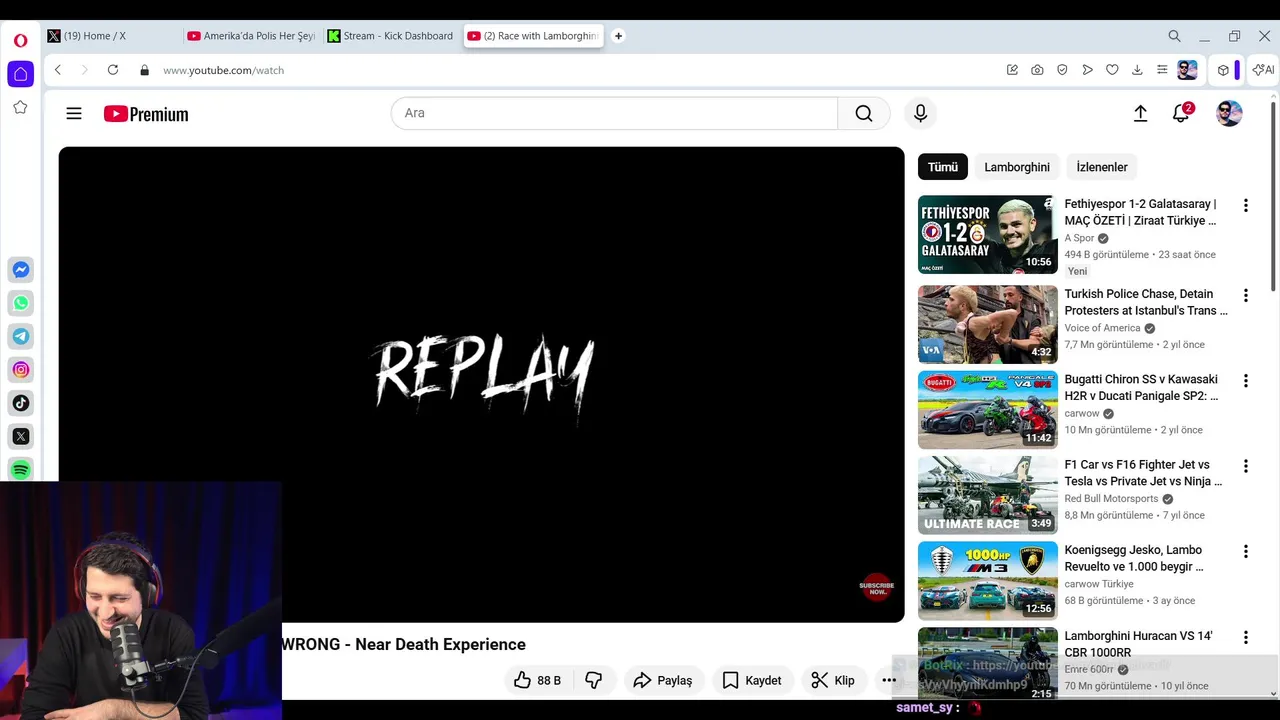Image resolution: width=1280 pixels, height=720 pixels.
Task: Open the downloads panel
Action: point(1137,70)
